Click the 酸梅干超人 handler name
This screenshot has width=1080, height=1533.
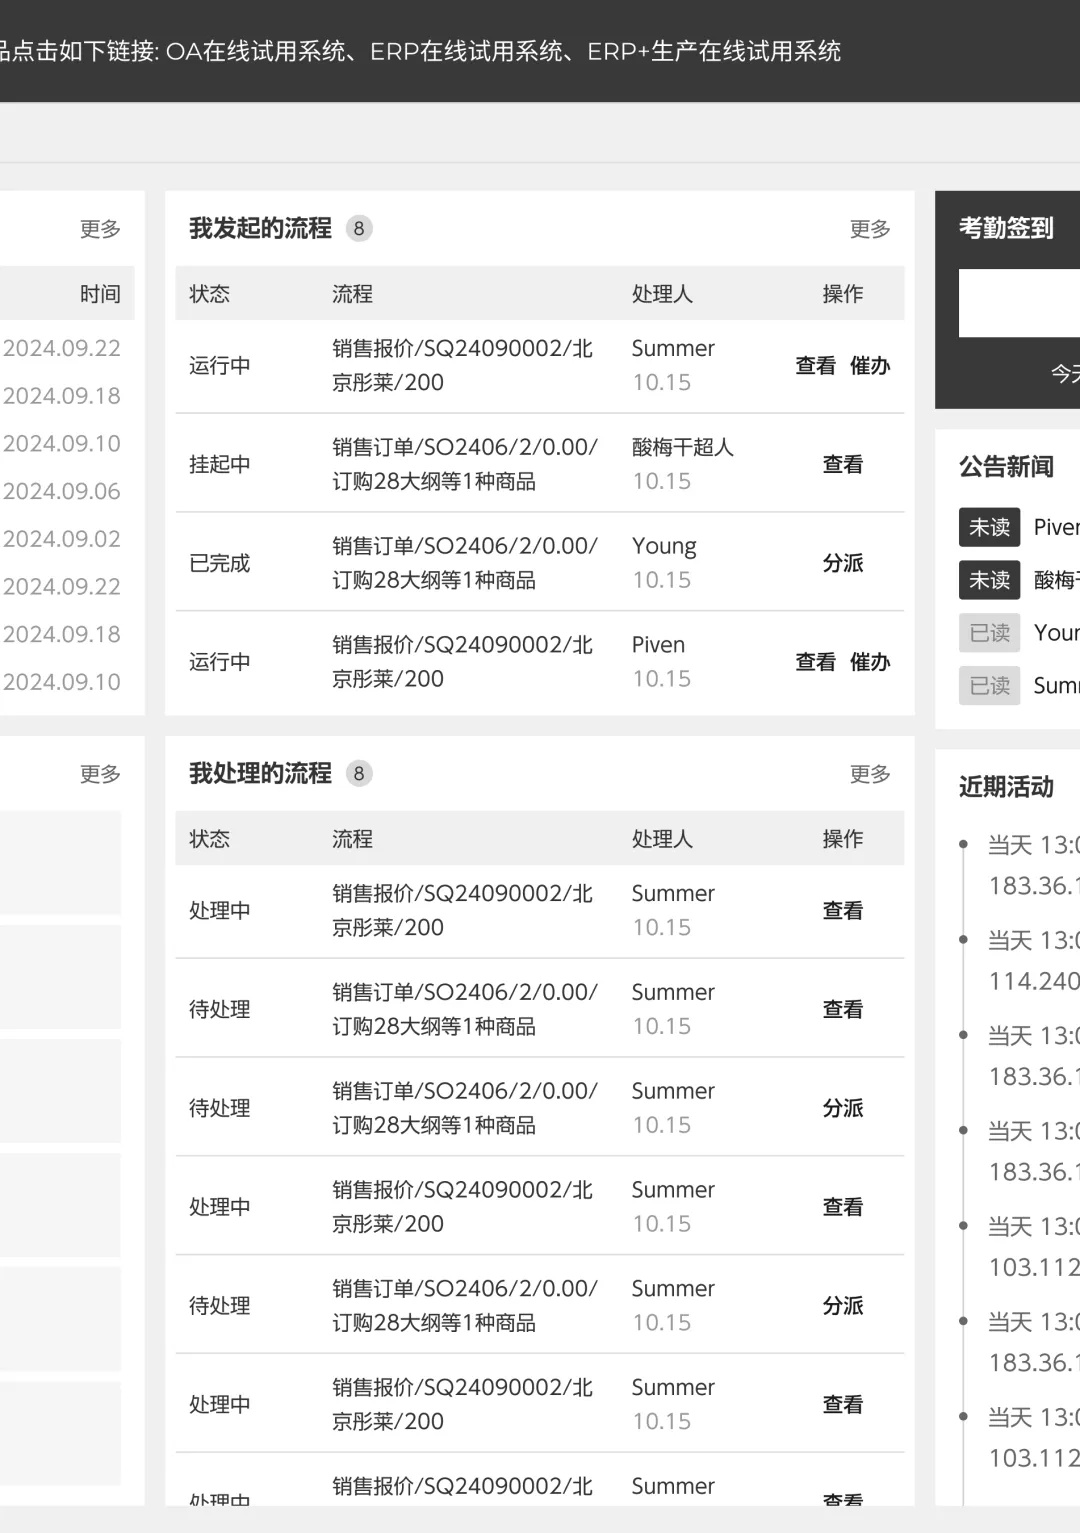[x=683, y=447]
